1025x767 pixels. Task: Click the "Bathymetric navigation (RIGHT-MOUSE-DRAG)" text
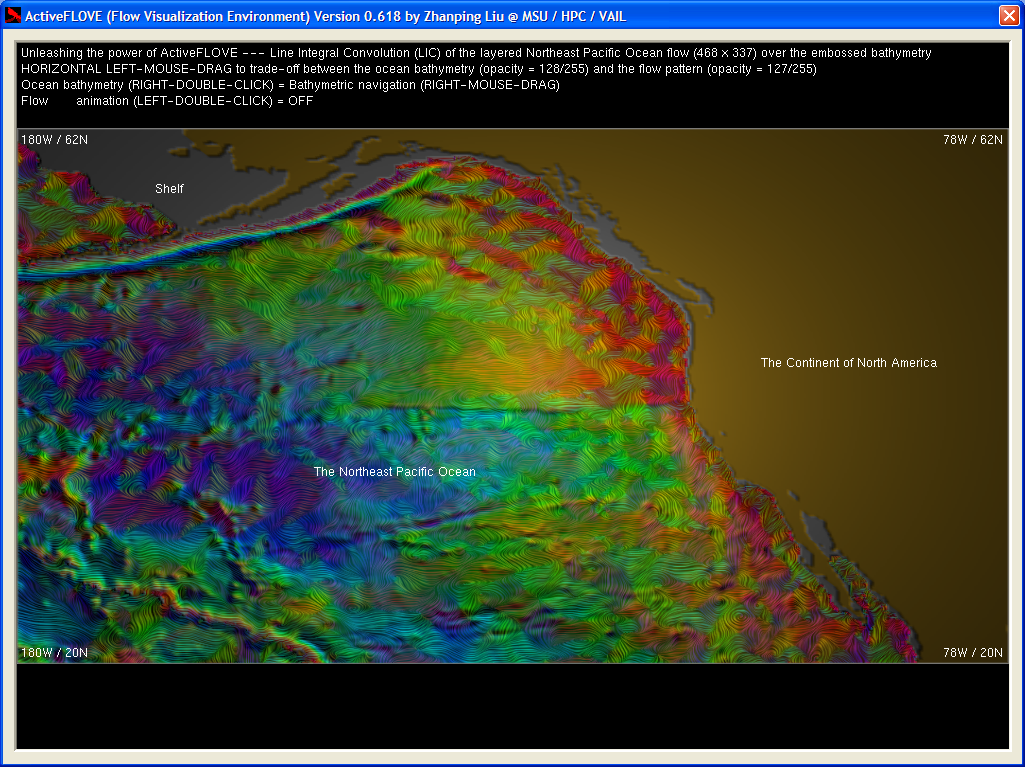[x=424, y=85]
